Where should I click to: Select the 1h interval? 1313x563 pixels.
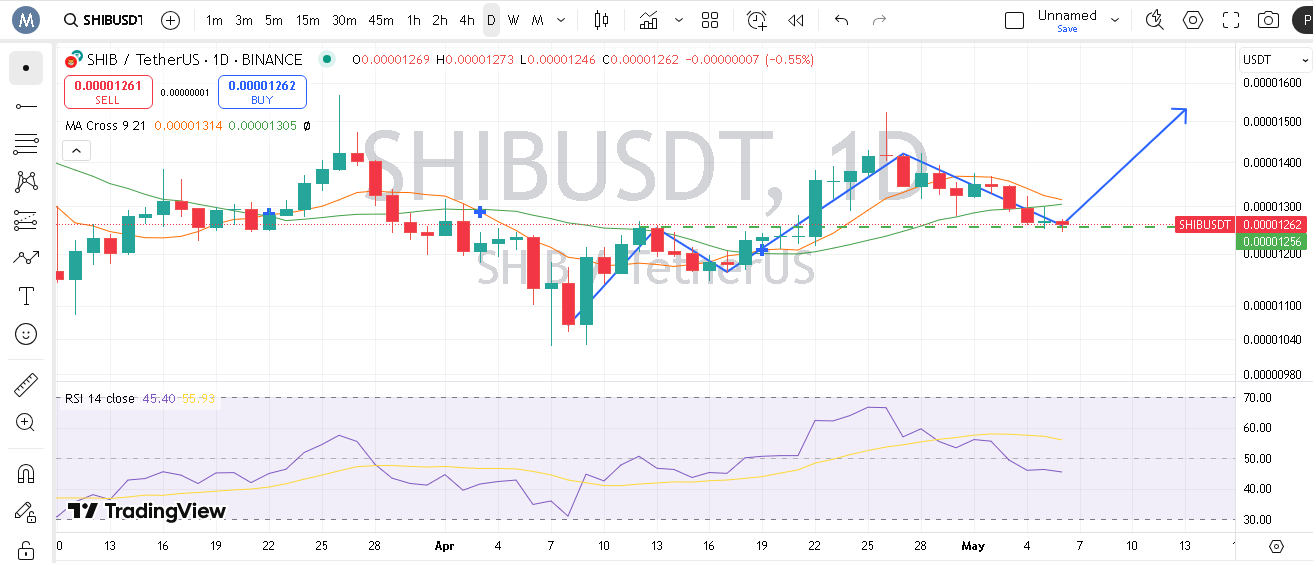click(414, 20)
